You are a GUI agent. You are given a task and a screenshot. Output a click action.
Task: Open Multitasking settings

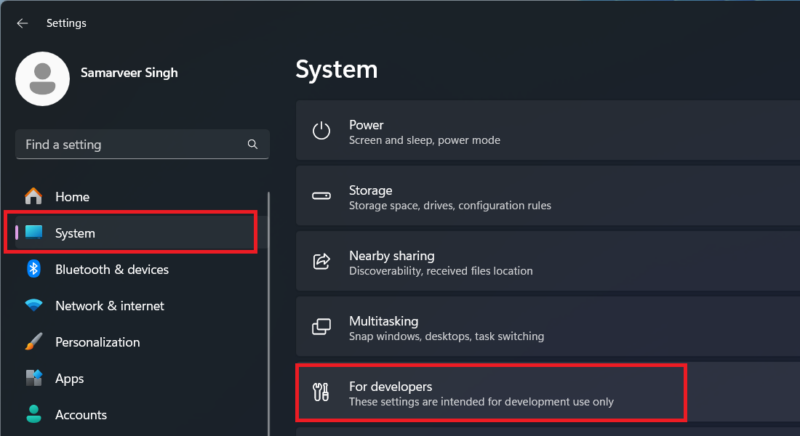(x=547, y=326)
